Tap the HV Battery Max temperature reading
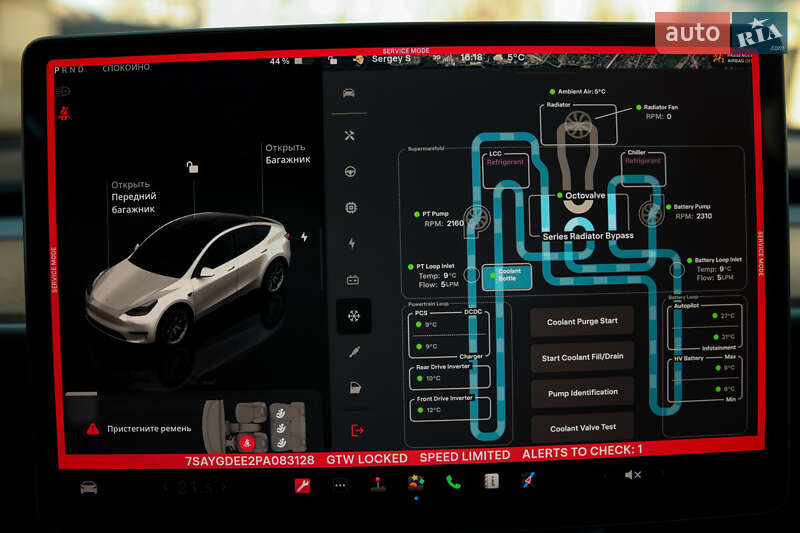 tap(726, 367)
